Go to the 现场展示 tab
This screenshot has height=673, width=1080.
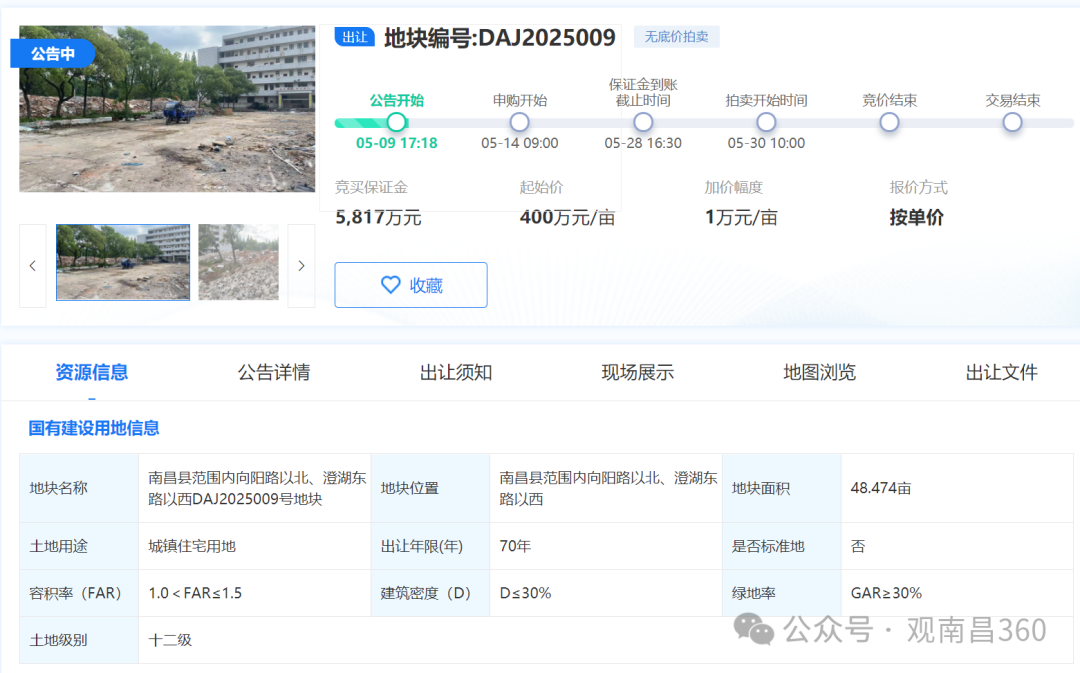coord(637,373)
